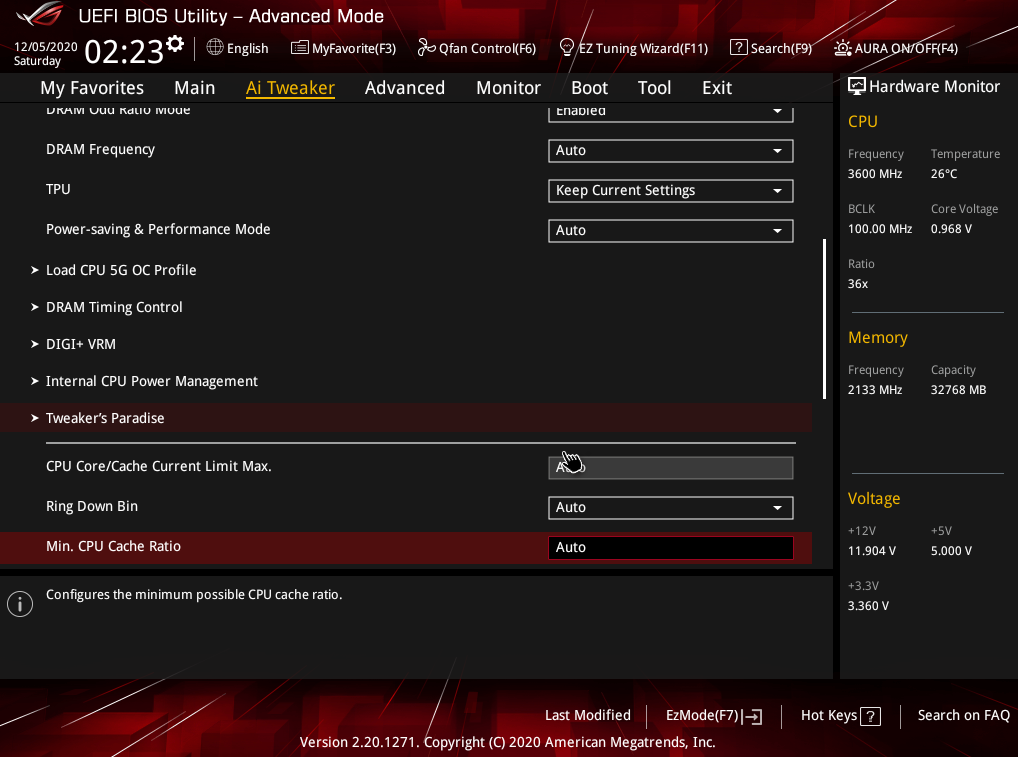Click Last Modified button

(x=588, y=715)
